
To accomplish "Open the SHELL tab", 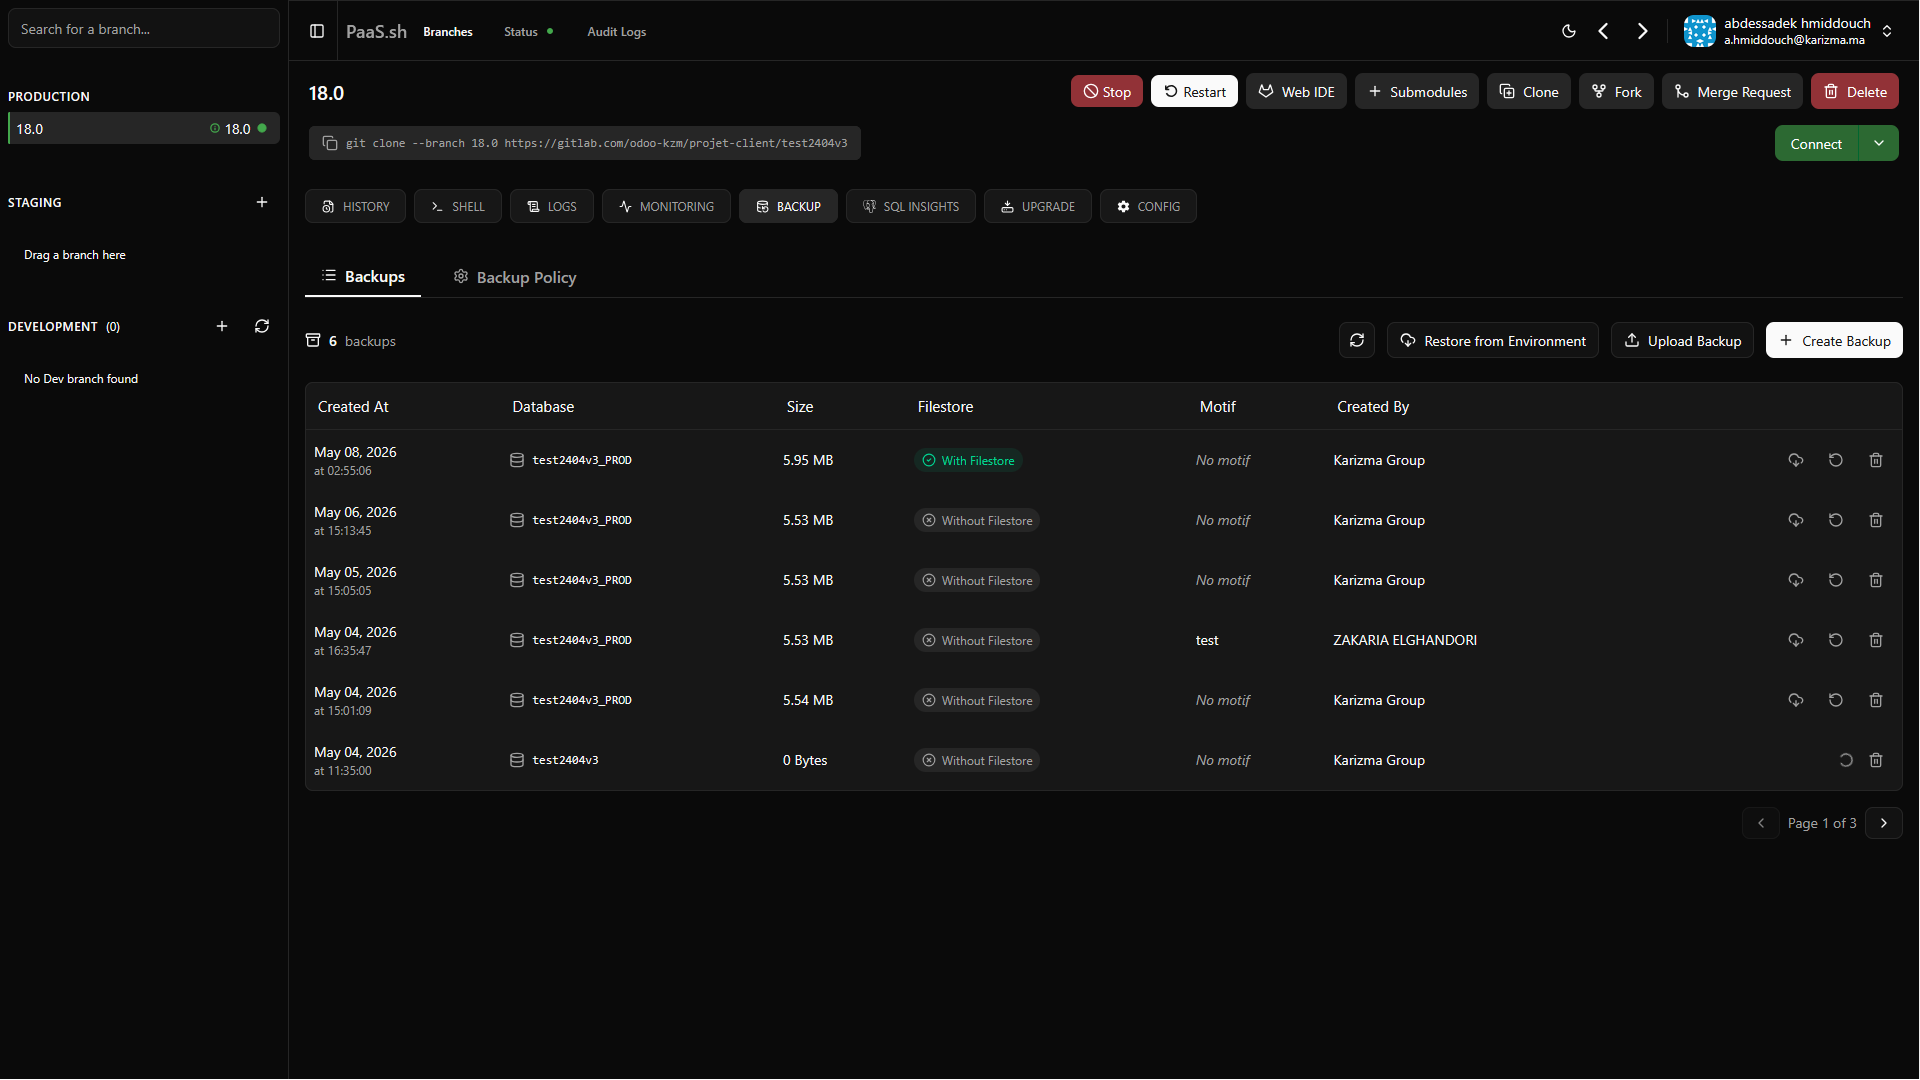I will [458, 206].
